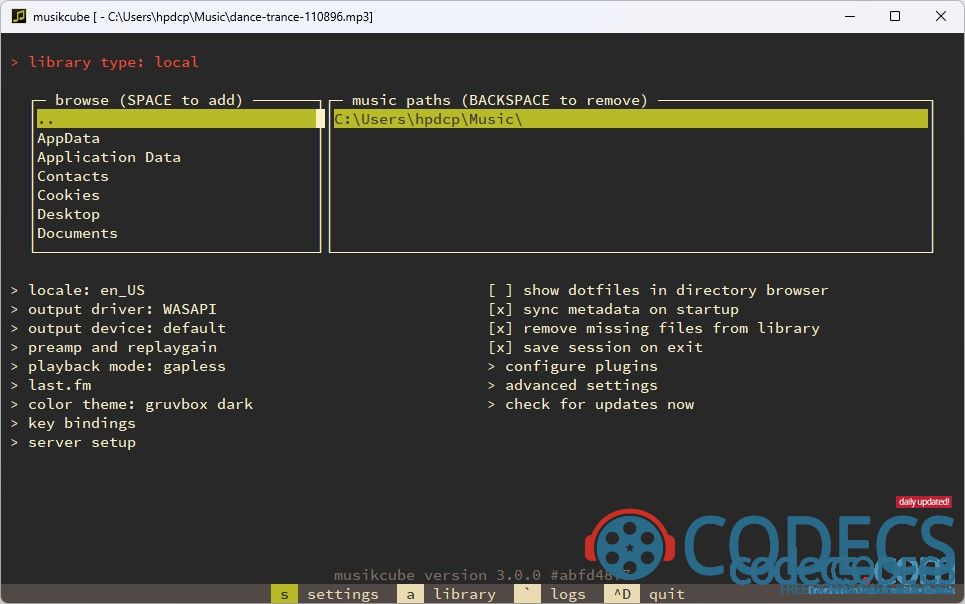Open configure plugins

pos(573,366)
